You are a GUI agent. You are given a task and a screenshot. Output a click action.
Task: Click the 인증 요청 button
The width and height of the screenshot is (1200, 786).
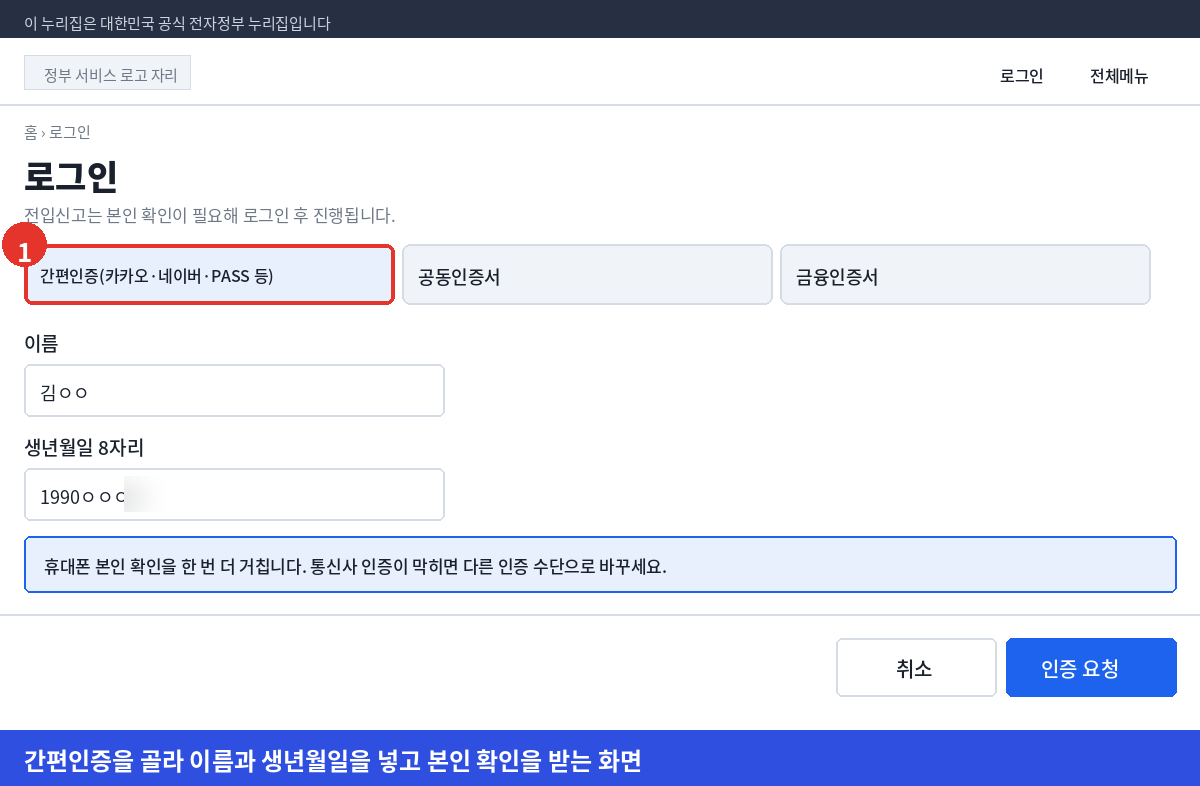(x=1091, y=667)
